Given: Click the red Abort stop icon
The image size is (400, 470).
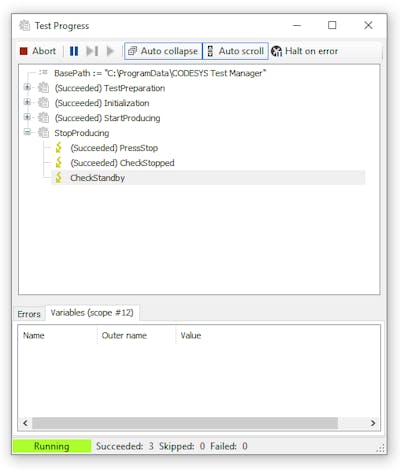Looking at the screenshot, I should pyautogui.click(x=24, y=51).
